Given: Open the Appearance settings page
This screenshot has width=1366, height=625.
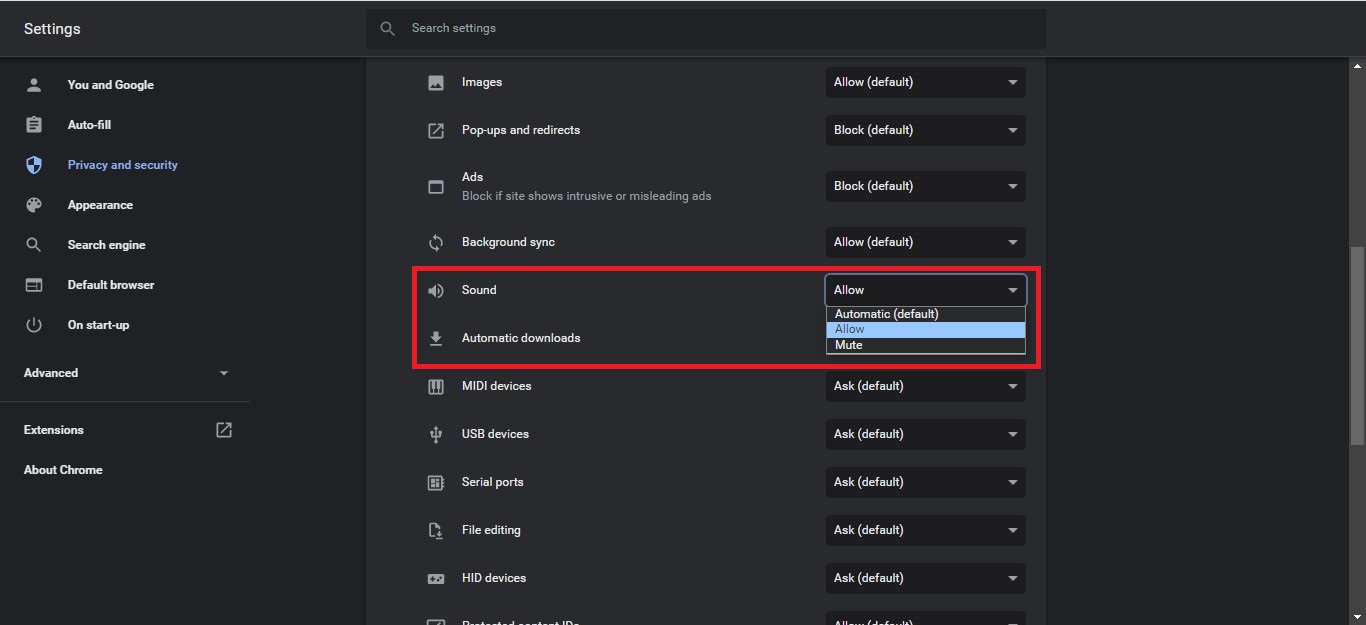Looking at the screenshot, I should (x=100, y=205).
